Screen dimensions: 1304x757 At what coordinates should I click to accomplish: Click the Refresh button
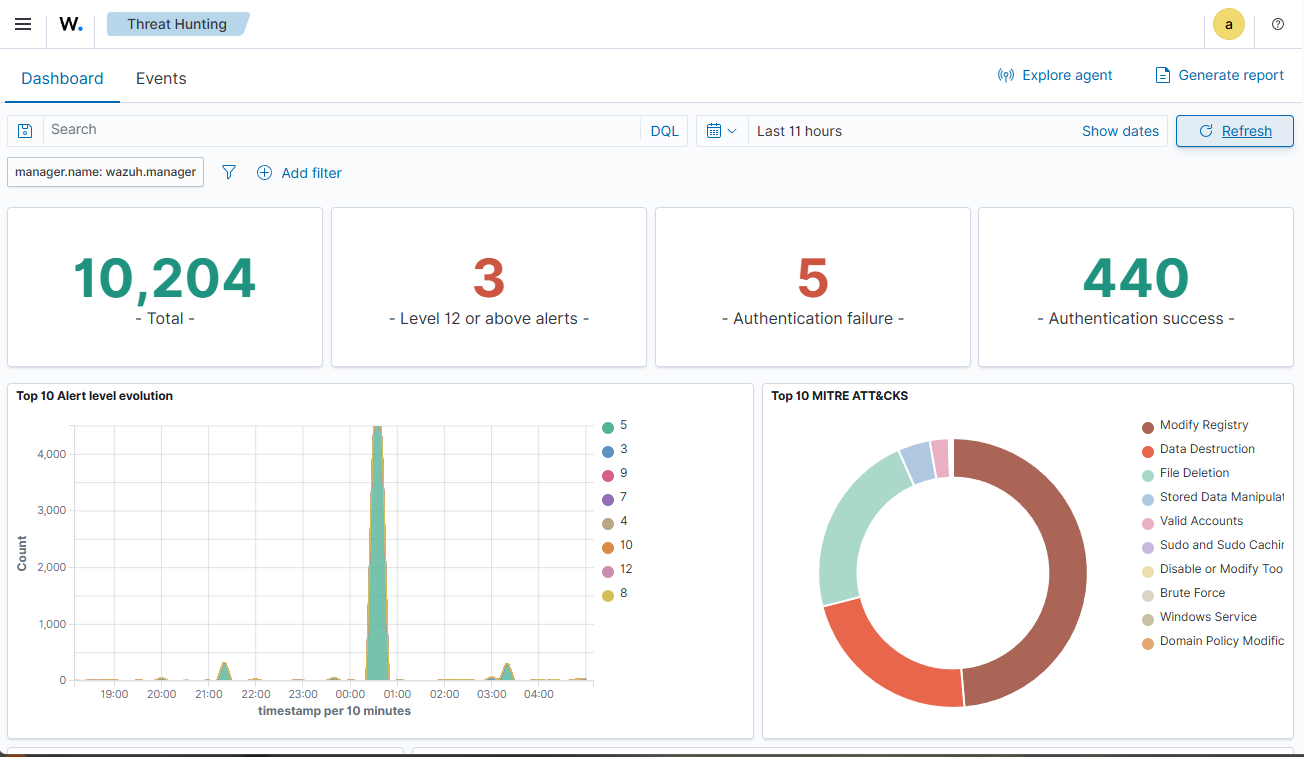[x=1235, y=130]
